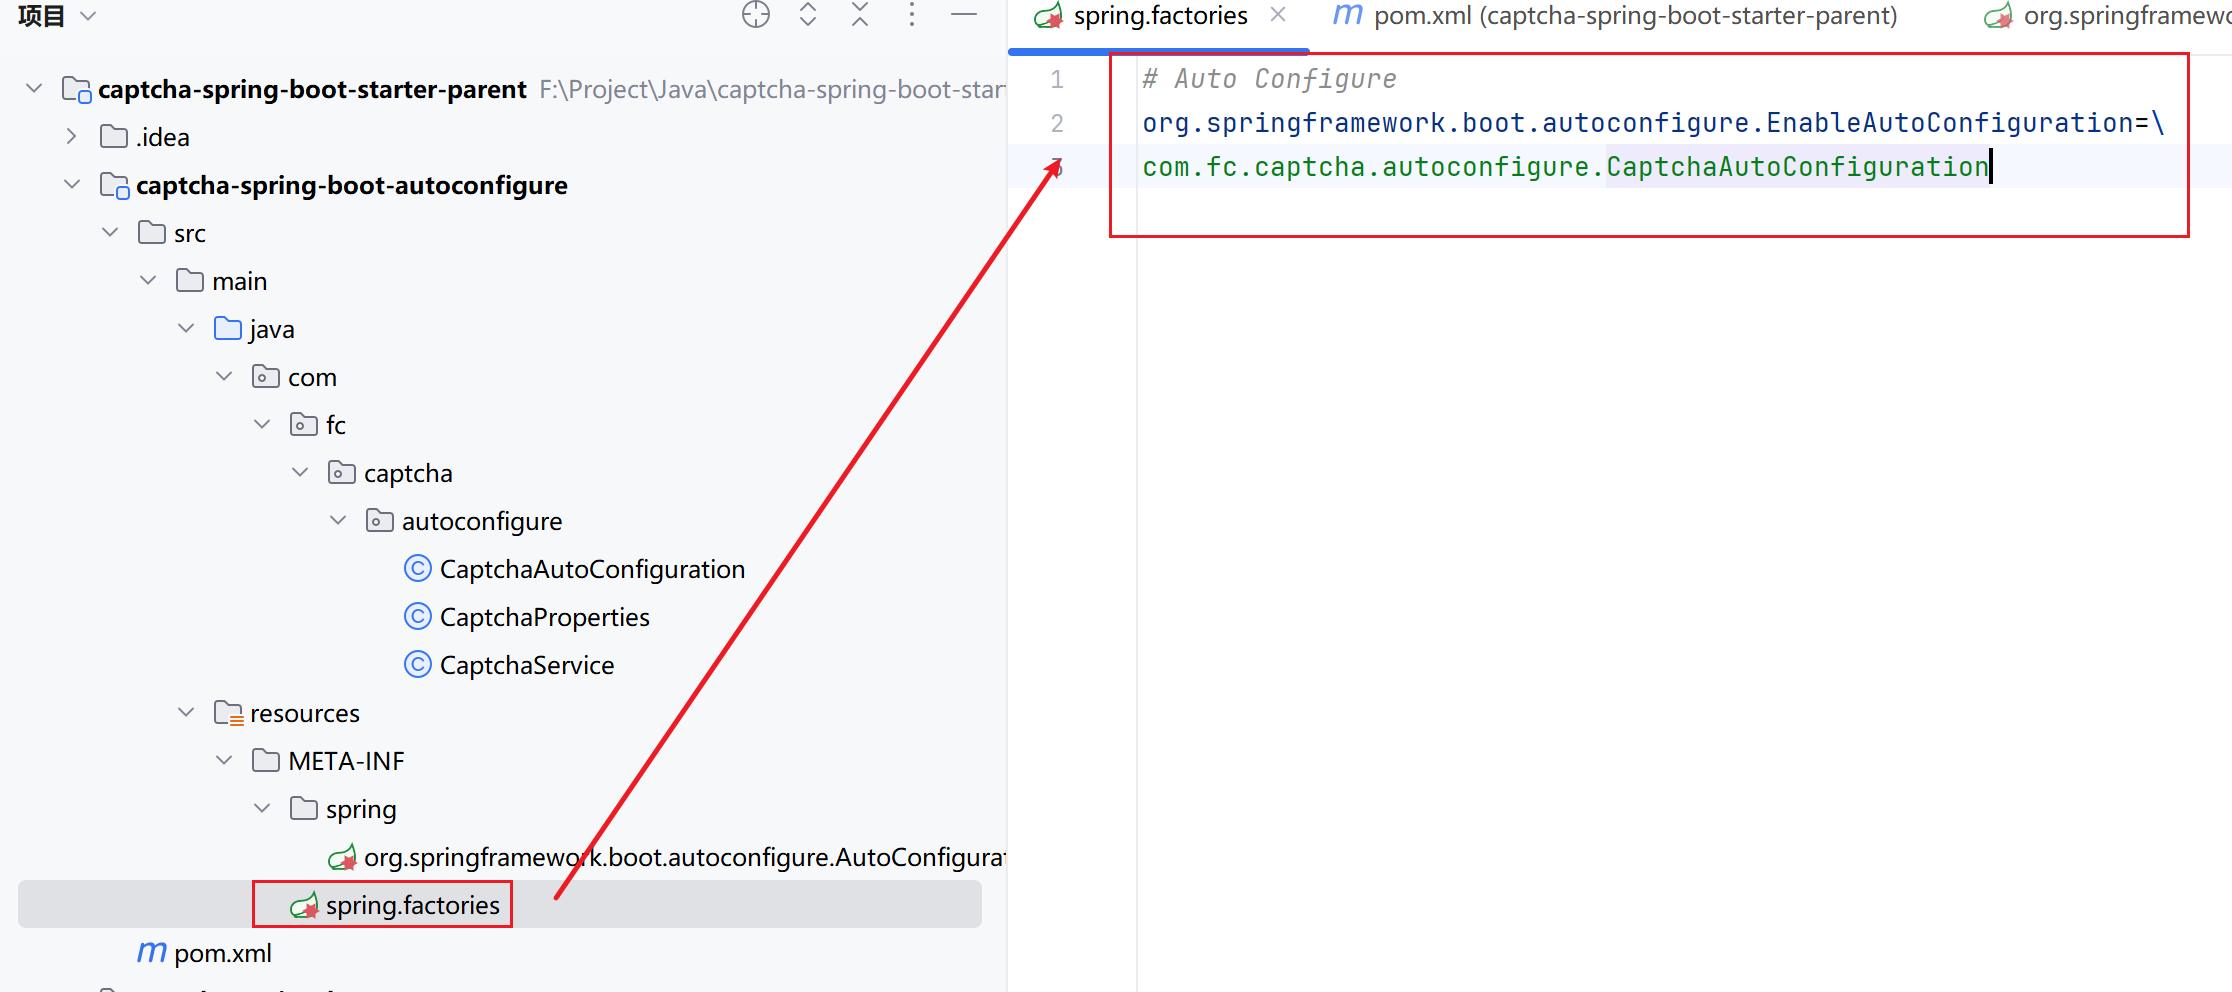Collapse the META-INF folder
The image size is (2232, 992).
point(224,760)
